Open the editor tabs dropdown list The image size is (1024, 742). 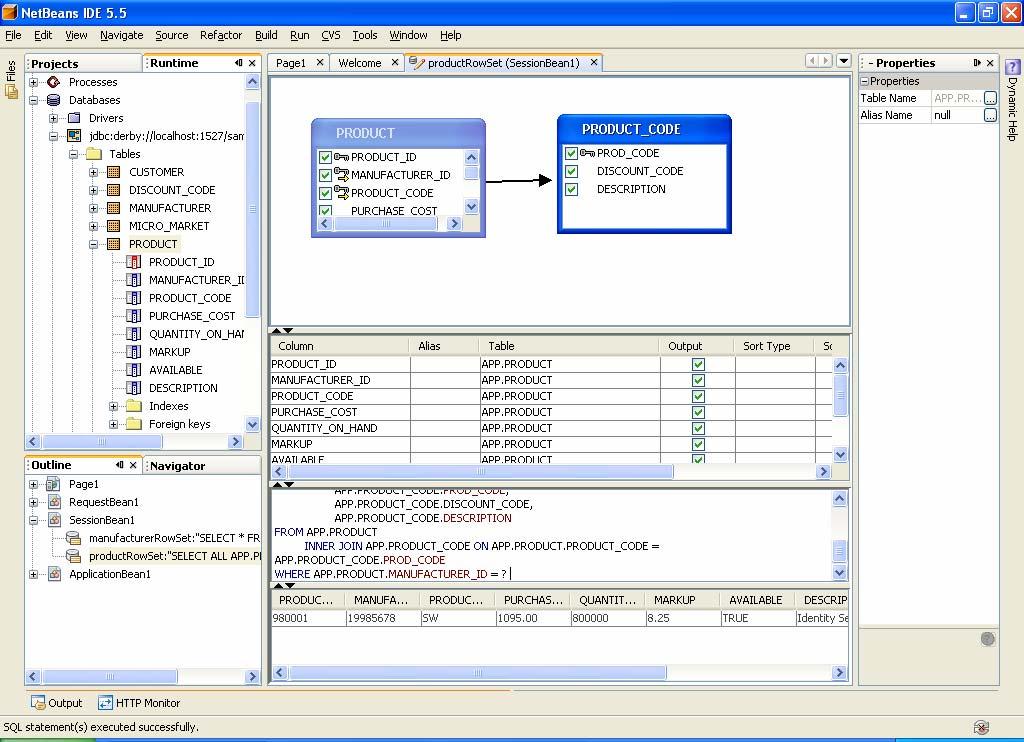tap(844, 61)
